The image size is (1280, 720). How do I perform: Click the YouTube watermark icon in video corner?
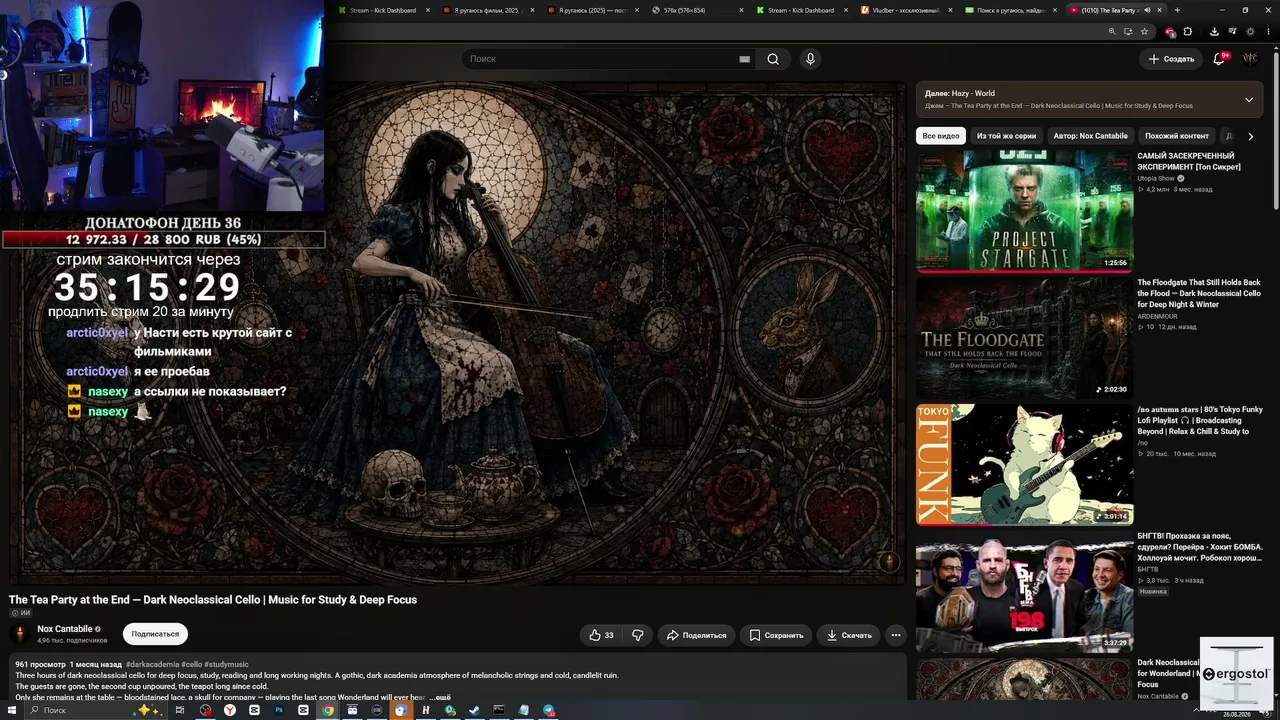[888, 562]
